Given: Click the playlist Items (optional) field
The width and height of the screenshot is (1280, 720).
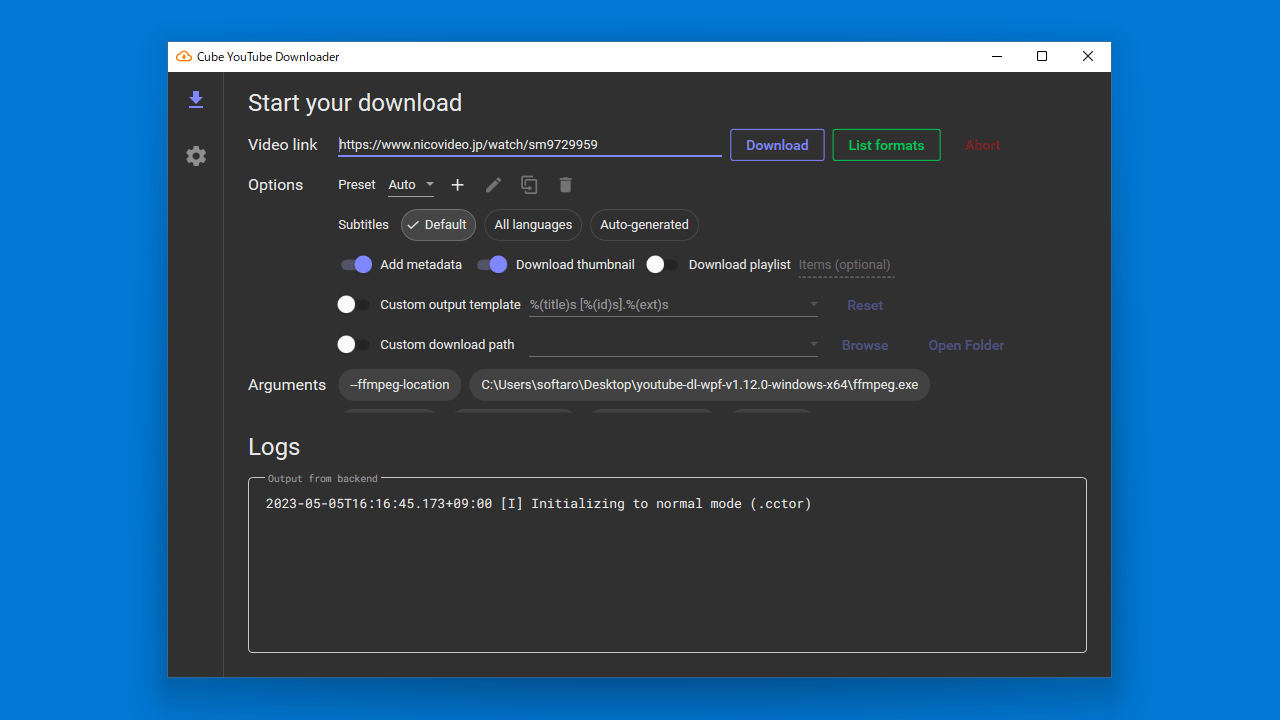Looking at the screenshot, I should point(846,265).
